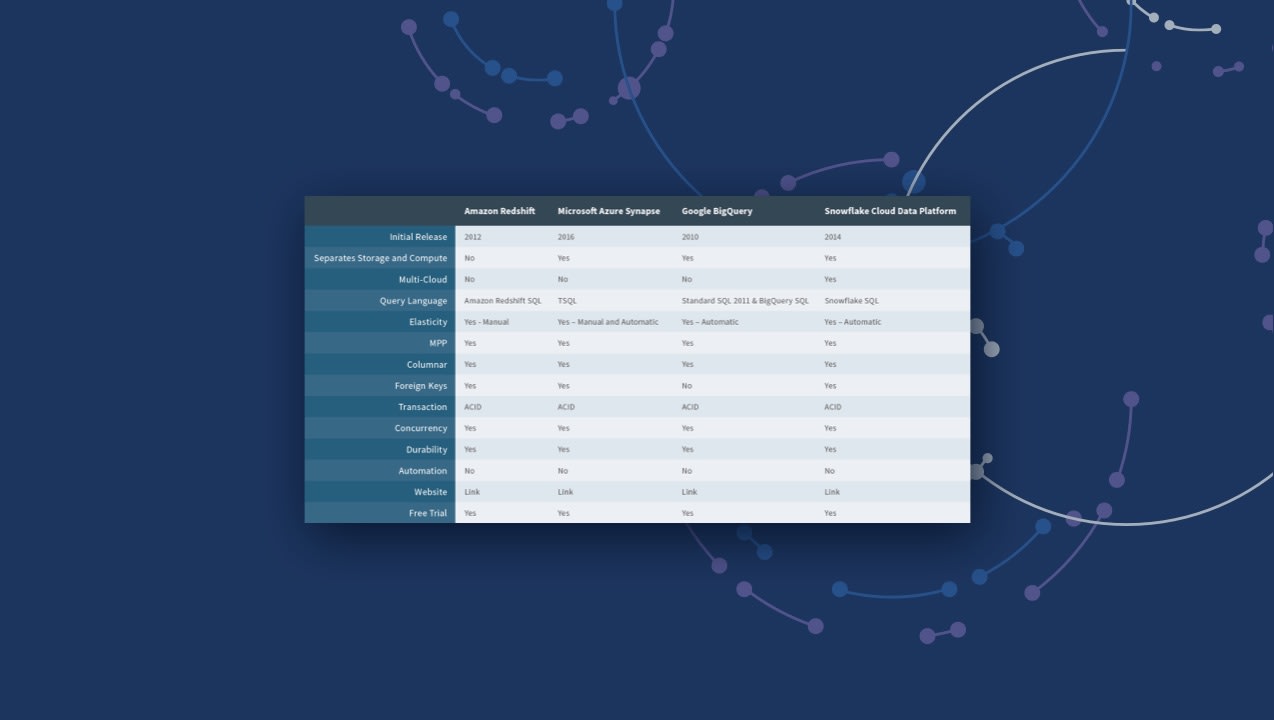
Task: Click the Separates Storage and Compute row label
Action: pos(380,258)
